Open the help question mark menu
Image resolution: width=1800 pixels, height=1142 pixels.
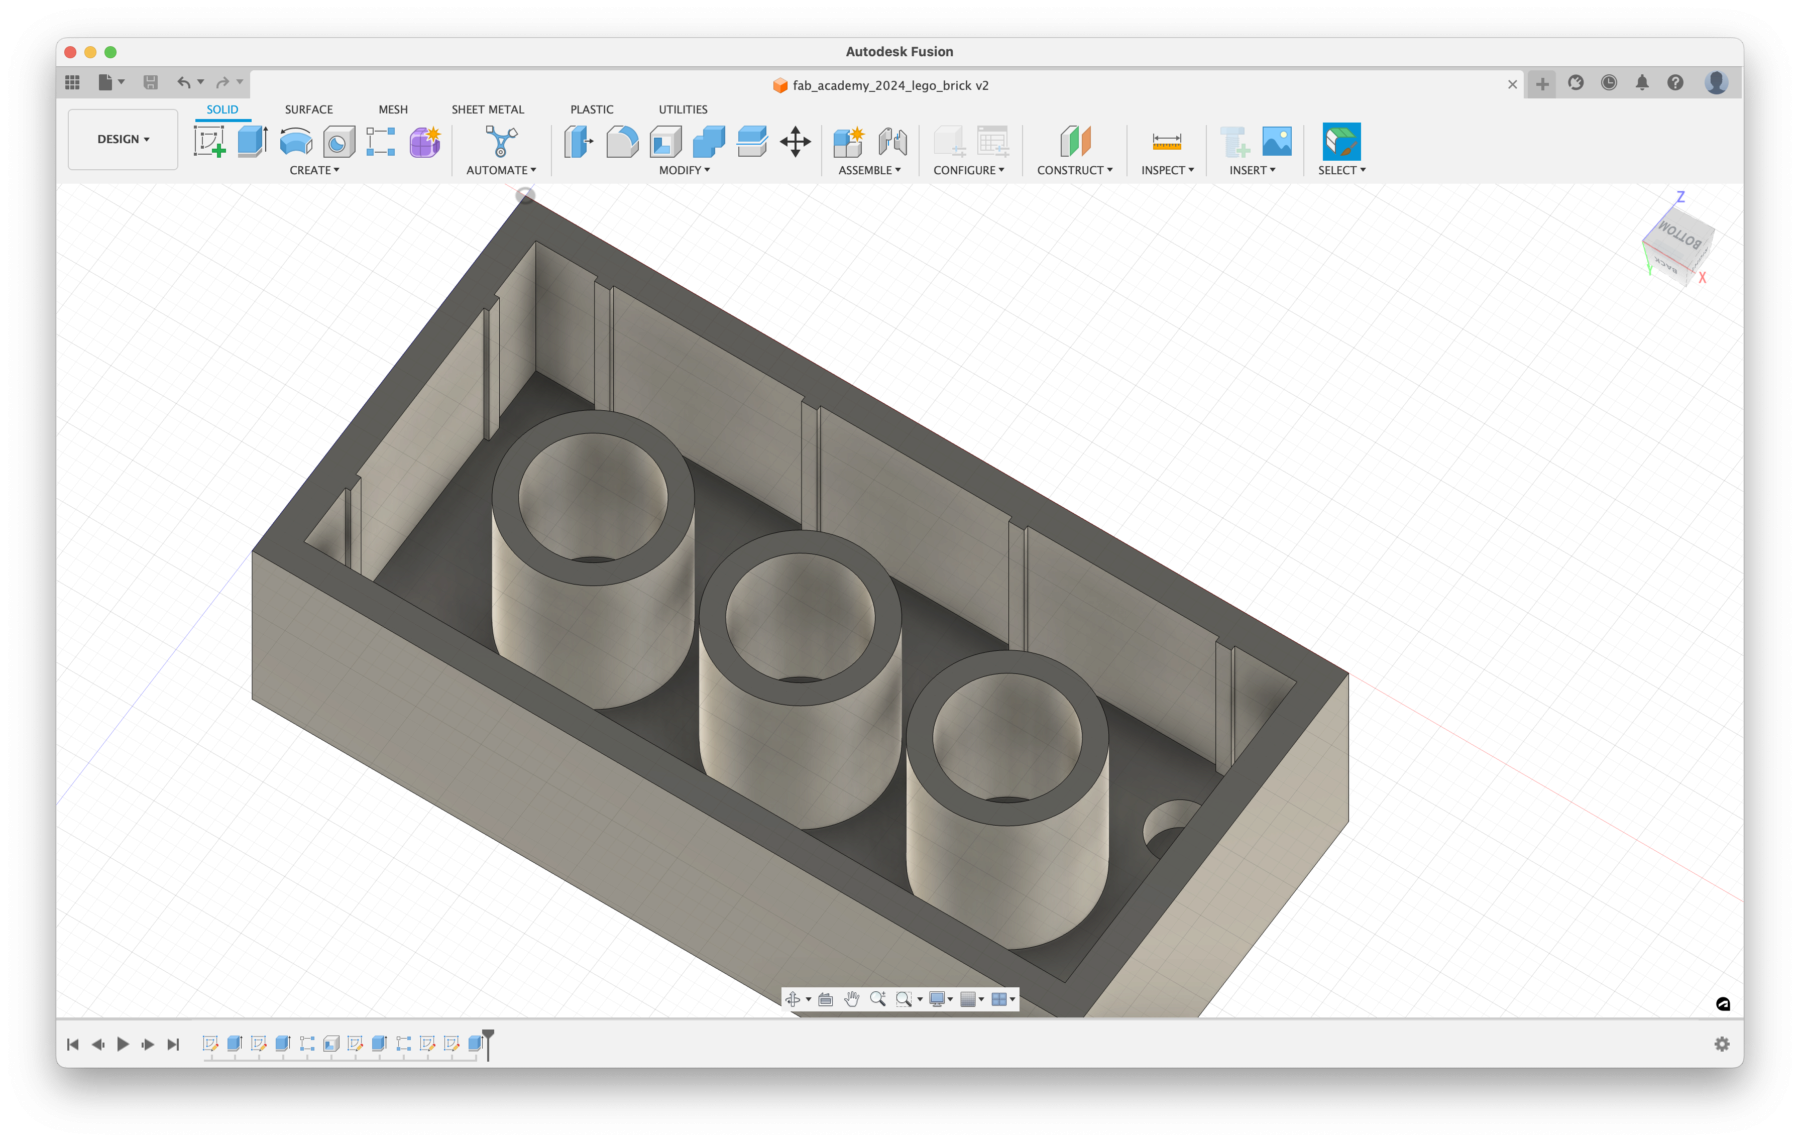pos(1675,83)
